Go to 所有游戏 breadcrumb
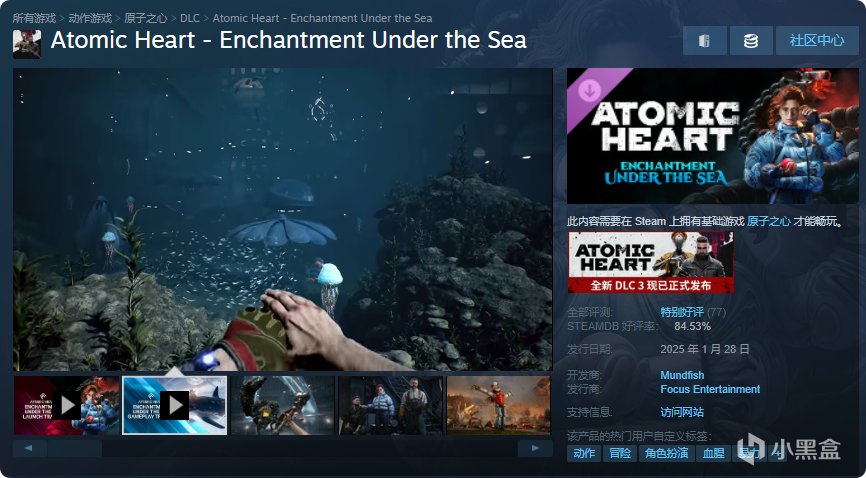Screen dimensions: 866x478 (34, 18)
